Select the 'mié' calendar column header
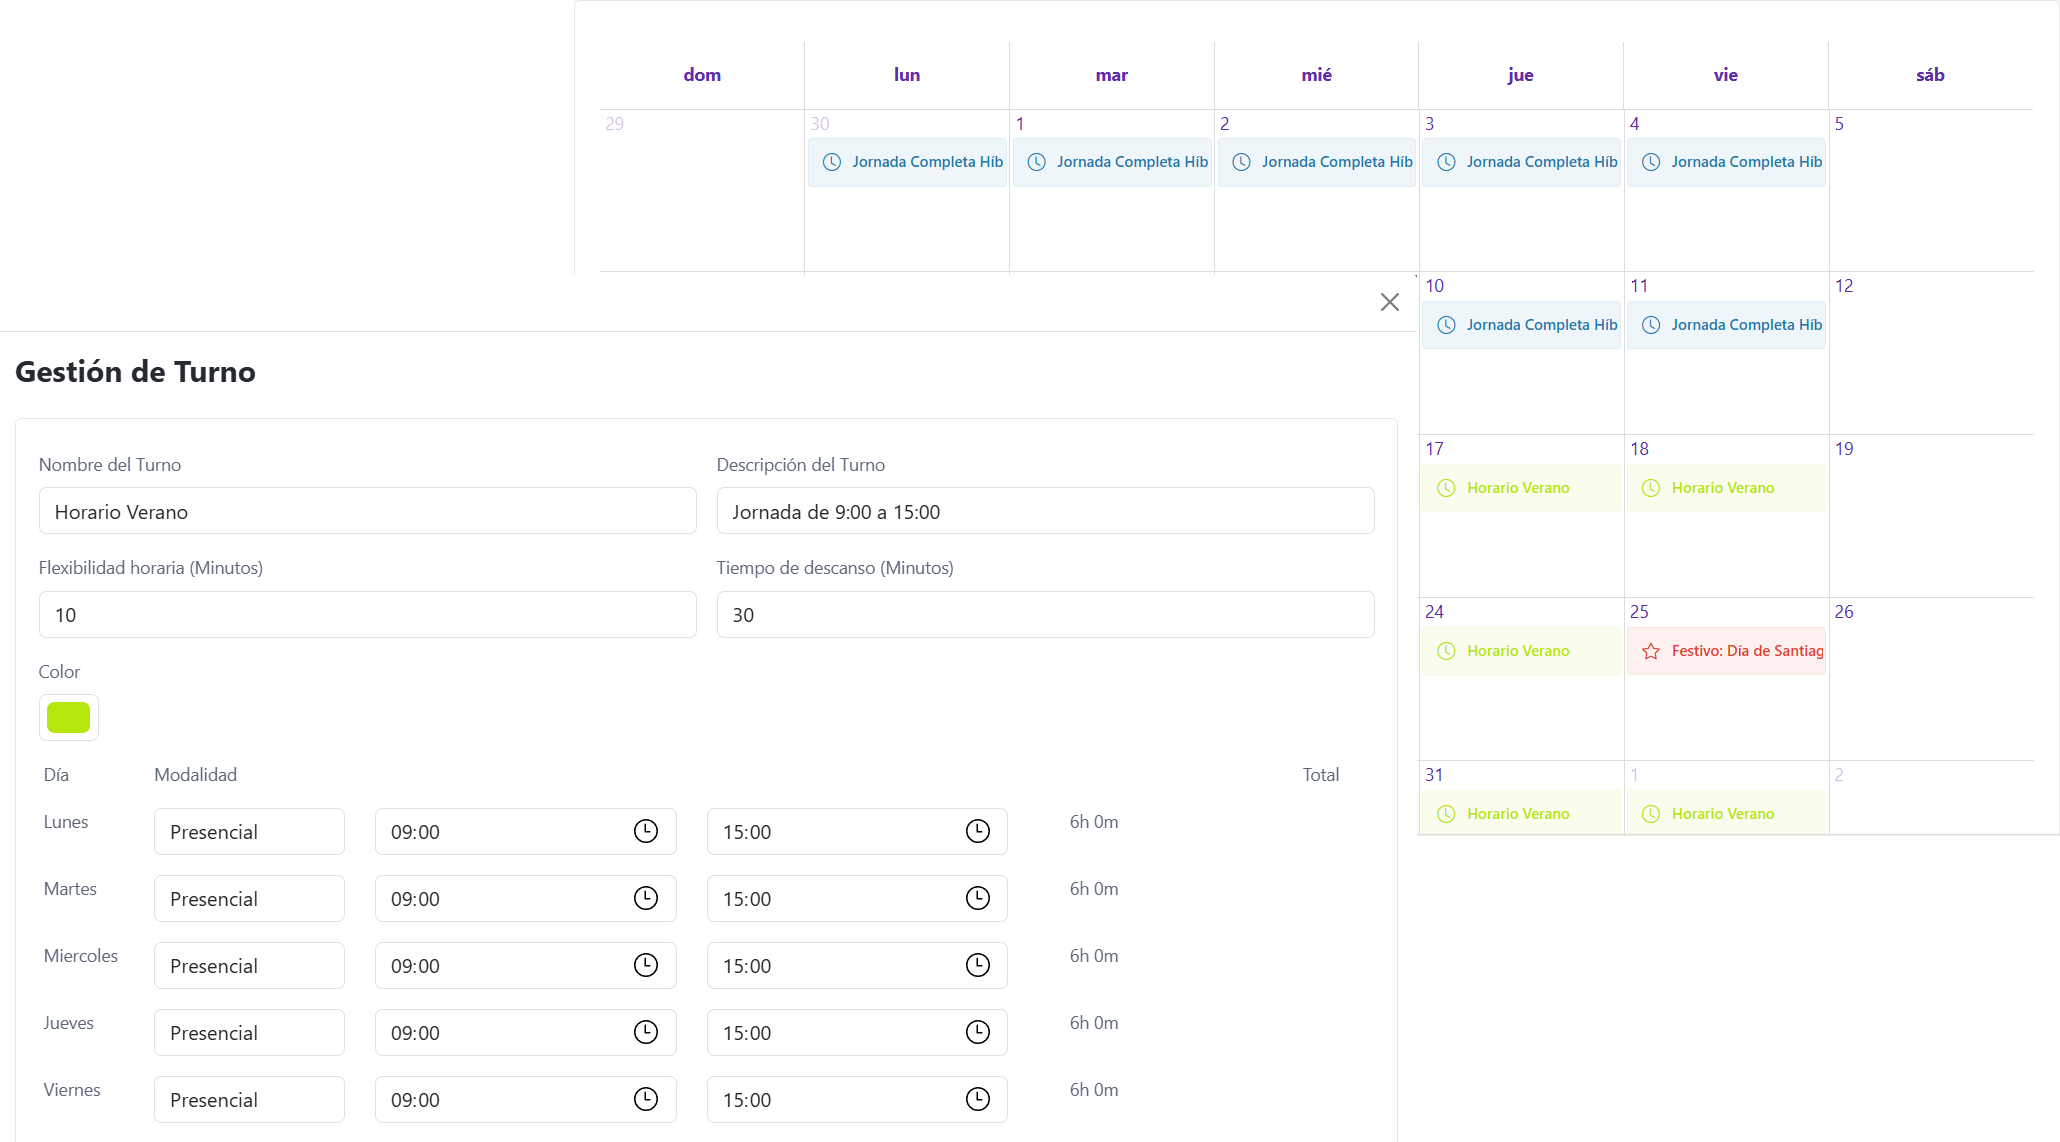The height and width of the screenshot is (1142, 2060). coord(1316,75)
